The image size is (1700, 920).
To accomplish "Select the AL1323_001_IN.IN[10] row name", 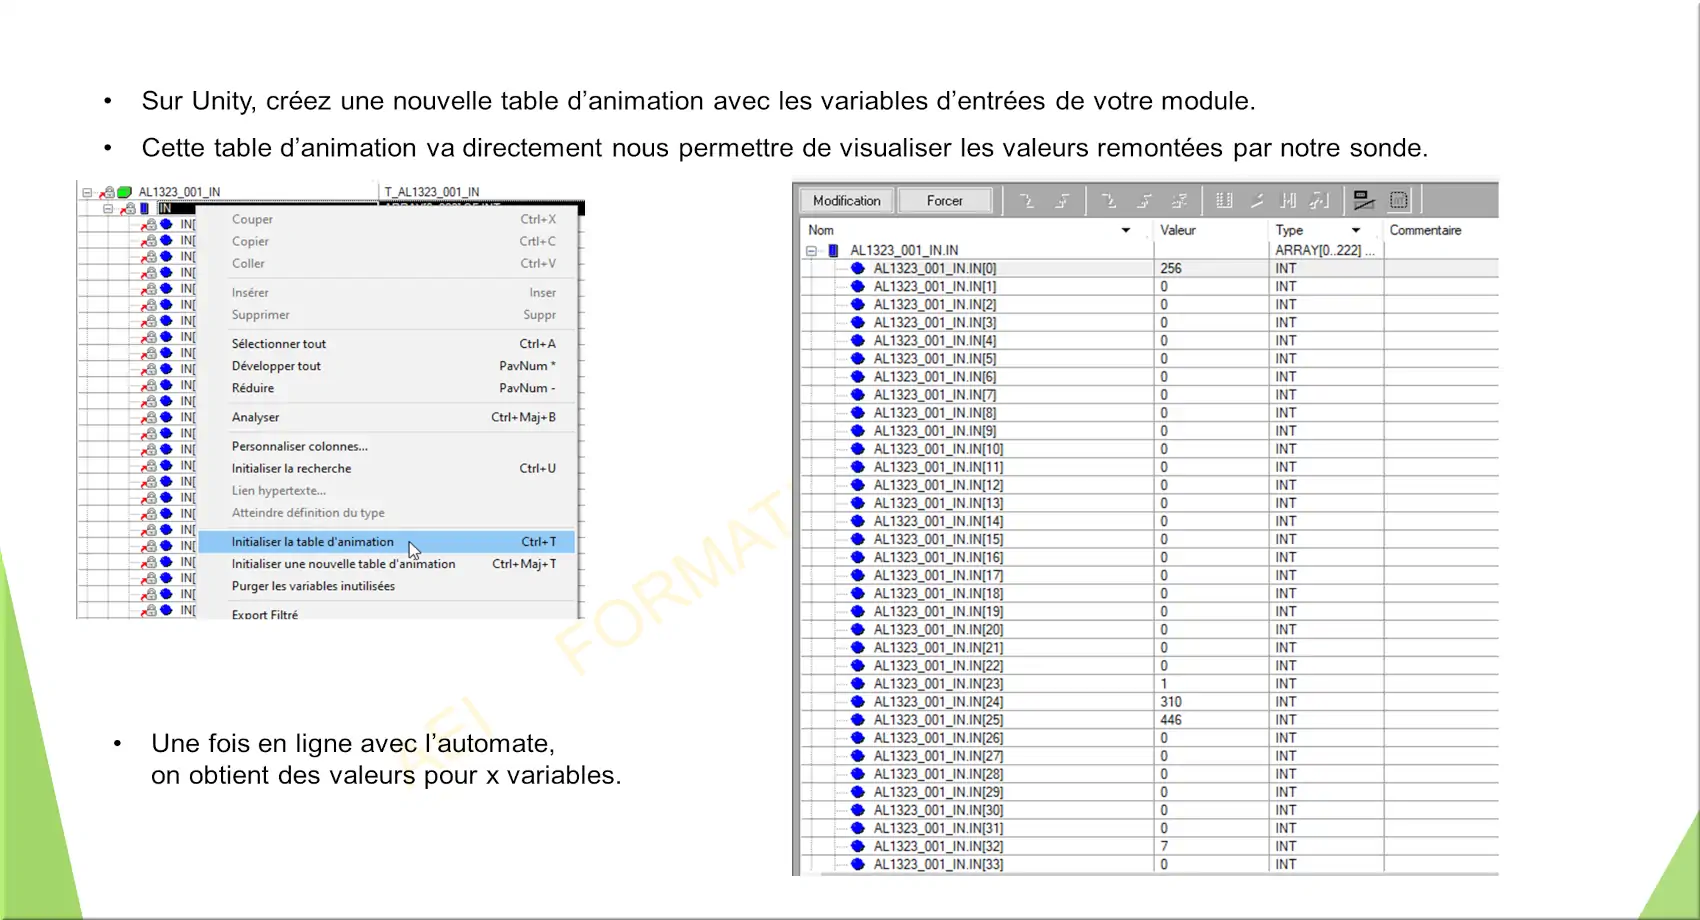I will [x=938, y=449].
